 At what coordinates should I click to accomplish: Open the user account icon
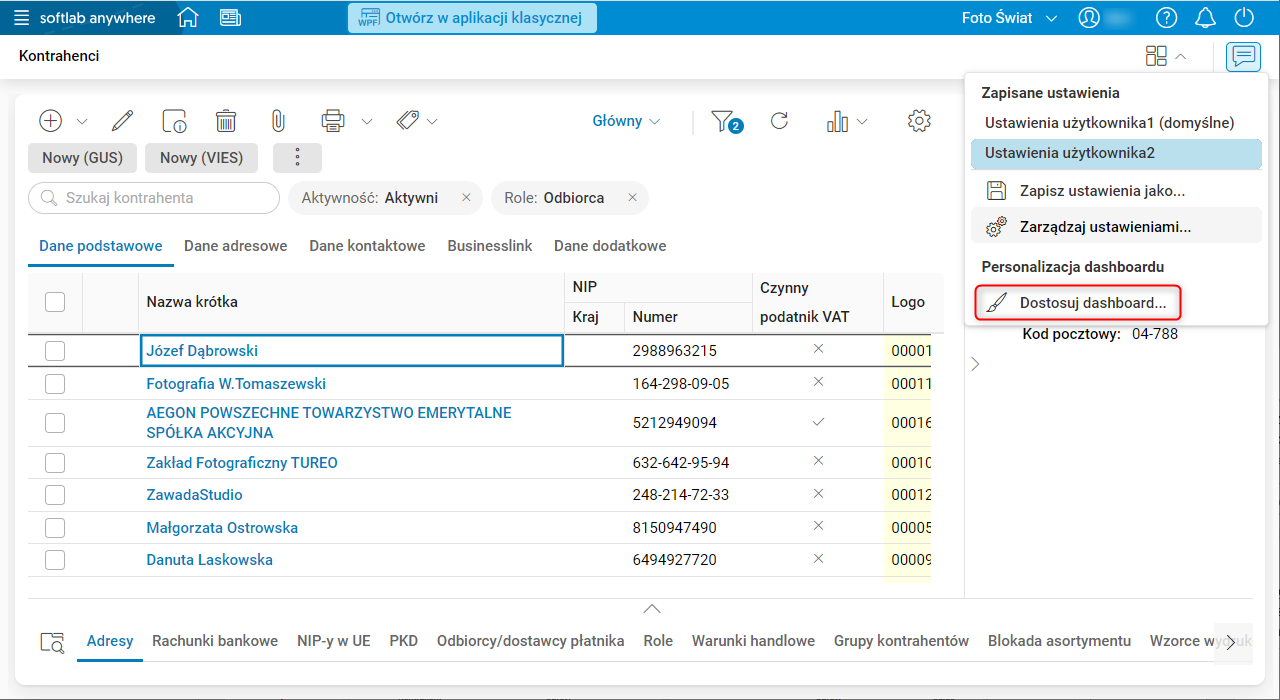tap(1089, 18)
